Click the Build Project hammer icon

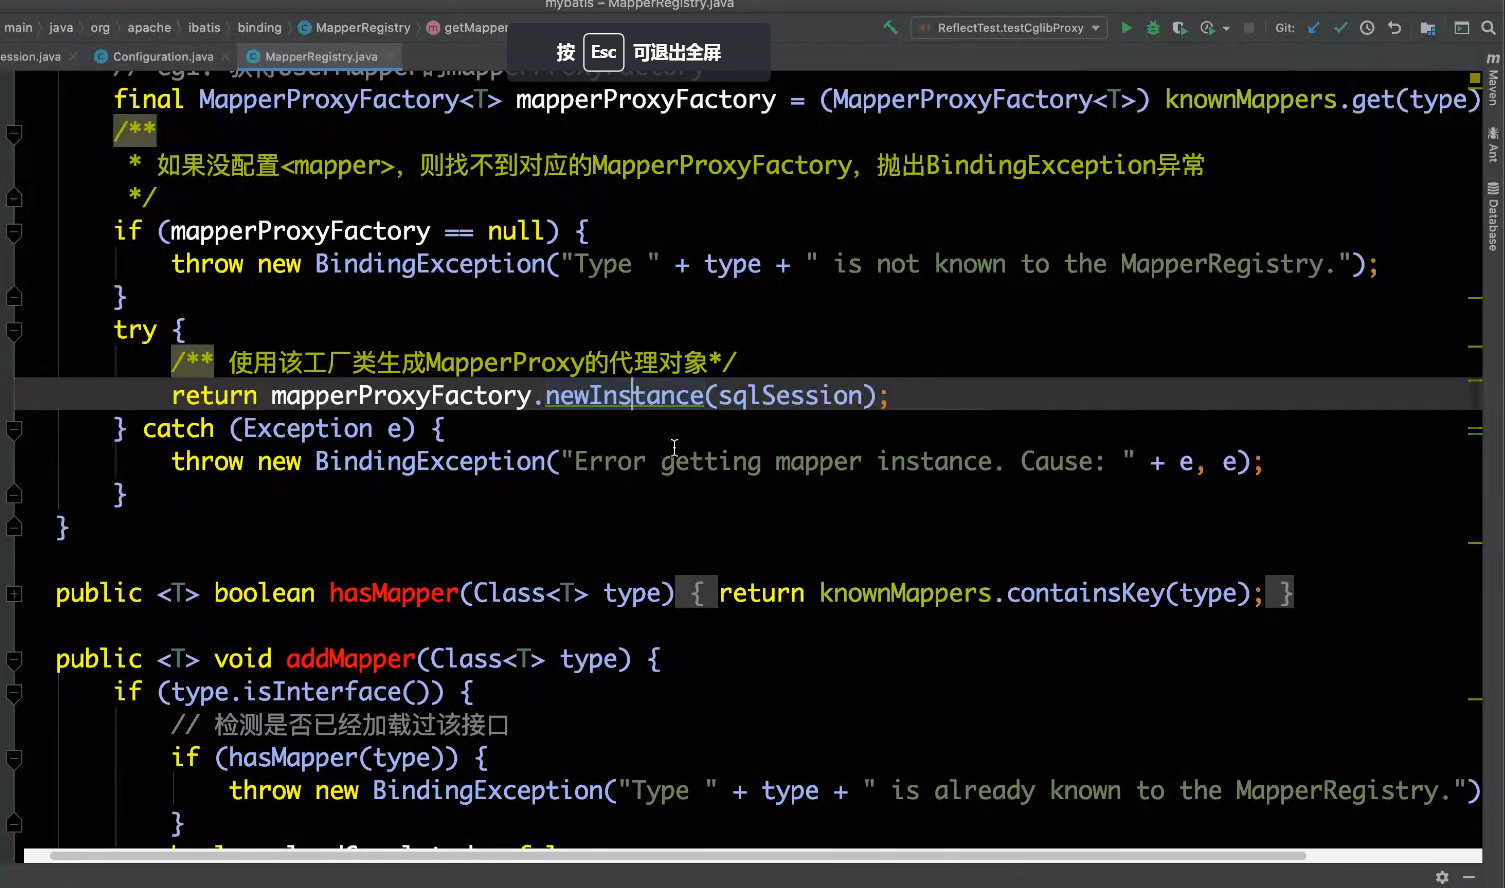[x=890, y=28]
